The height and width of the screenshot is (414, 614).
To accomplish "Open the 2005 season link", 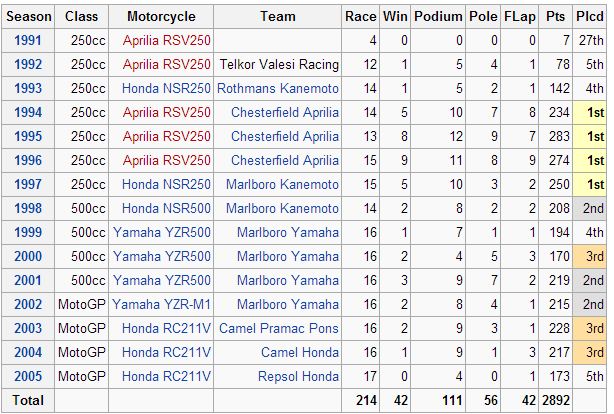I will 28,376.
